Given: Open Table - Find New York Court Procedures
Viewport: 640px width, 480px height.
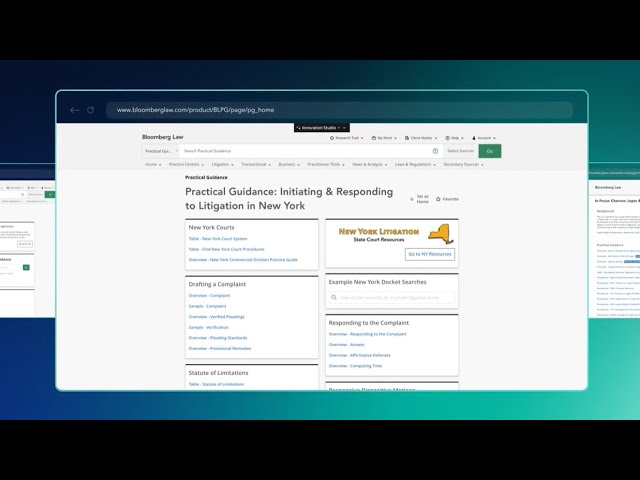Looking at the screenshot, I should click(227, 249).
